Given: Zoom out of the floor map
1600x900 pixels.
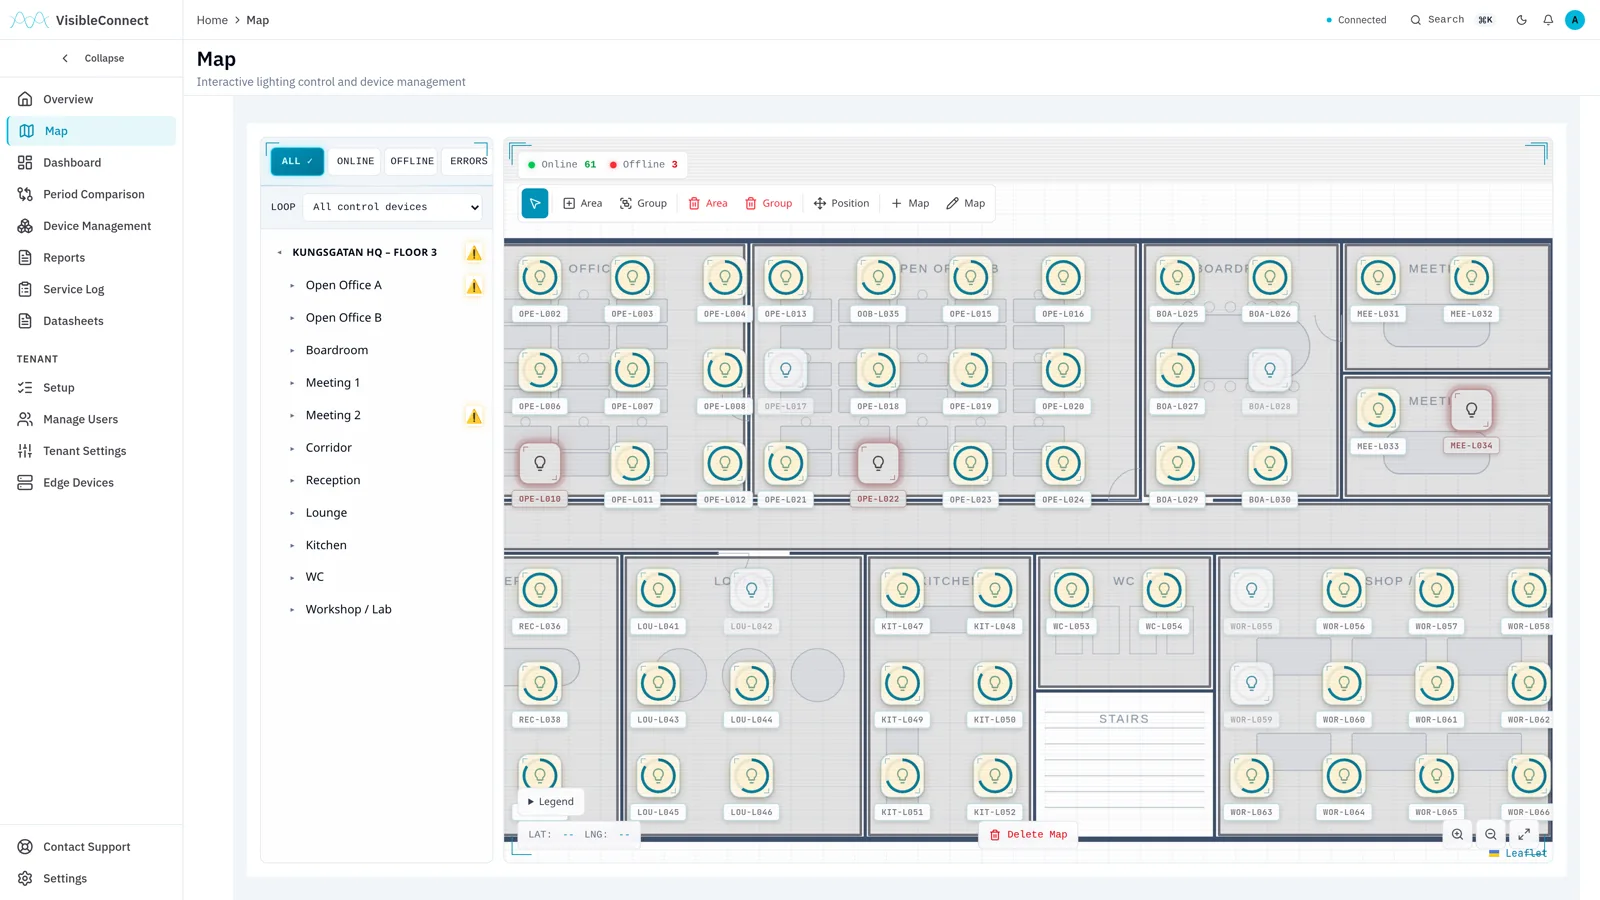Looking at the screenshot, I should pos(1490,834).
